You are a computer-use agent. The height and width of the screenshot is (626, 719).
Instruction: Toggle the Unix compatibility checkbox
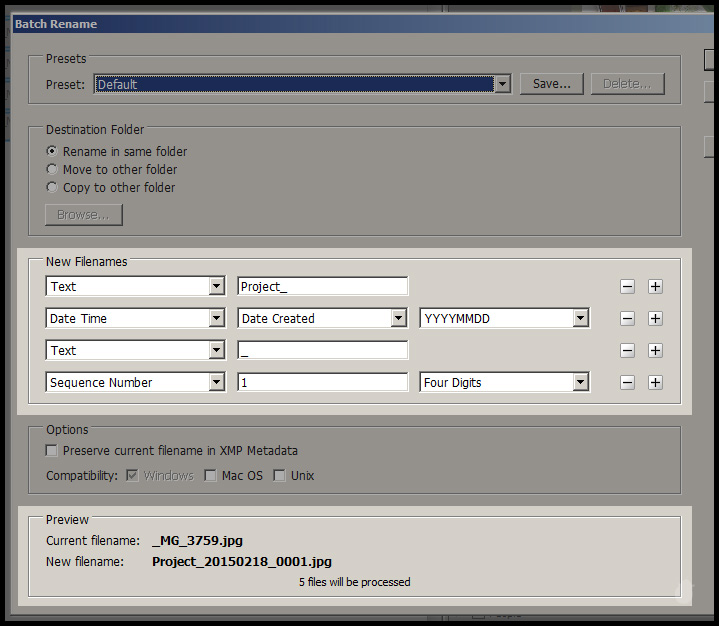coord(279,476)
